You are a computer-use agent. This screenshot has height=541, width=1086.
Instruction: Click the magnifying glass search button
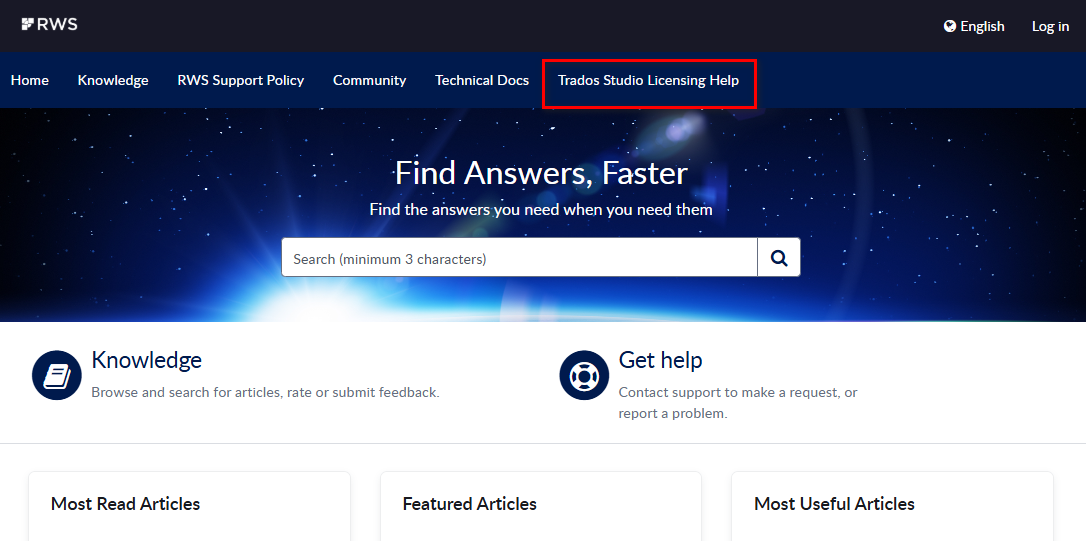[779, 258]
